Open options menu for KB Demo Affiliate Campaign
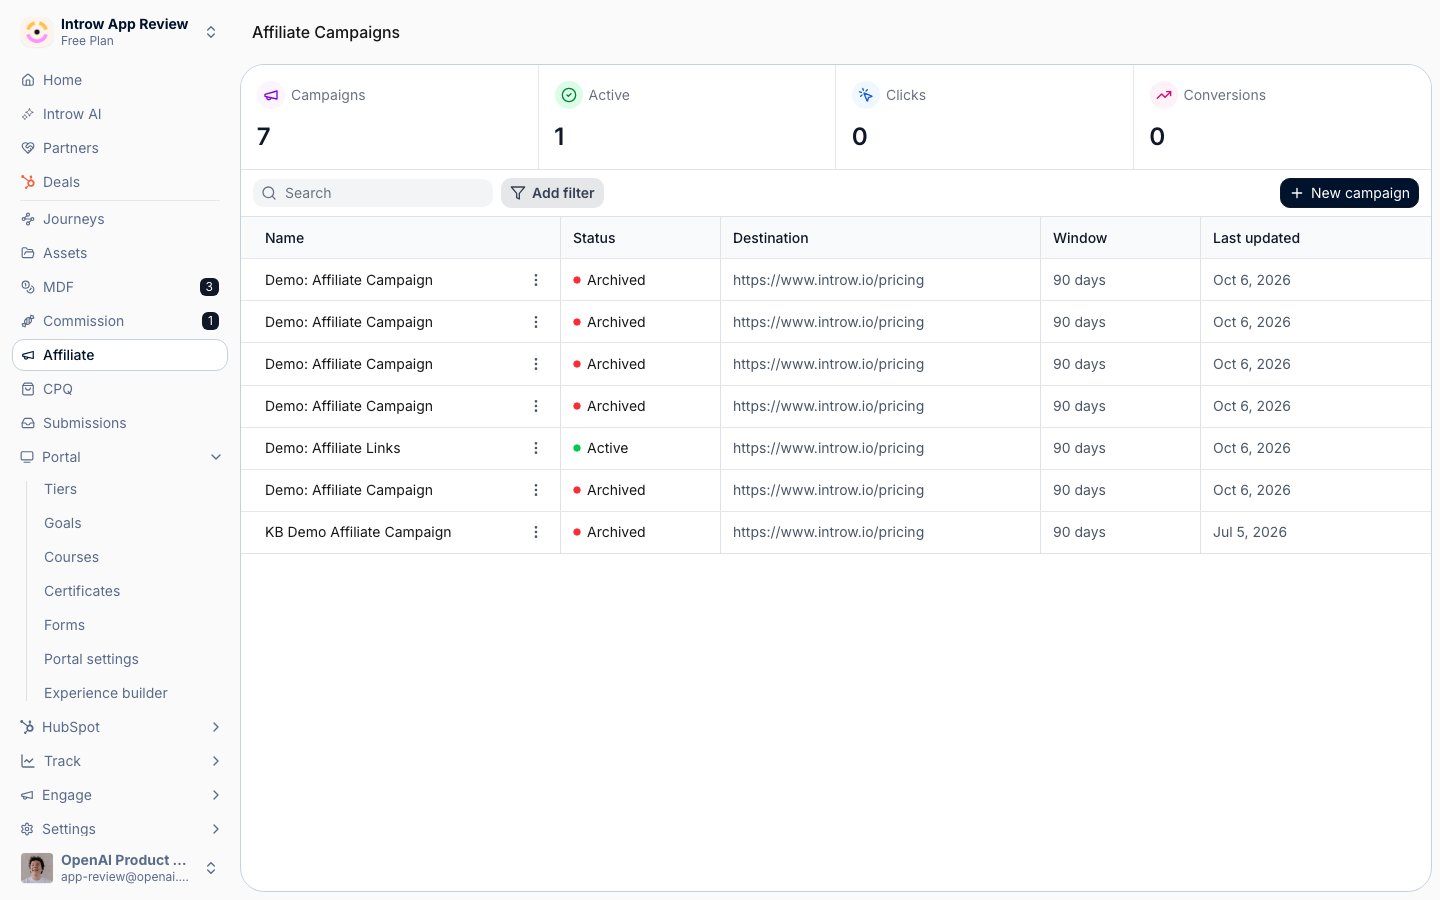 (x=536, y=532)
